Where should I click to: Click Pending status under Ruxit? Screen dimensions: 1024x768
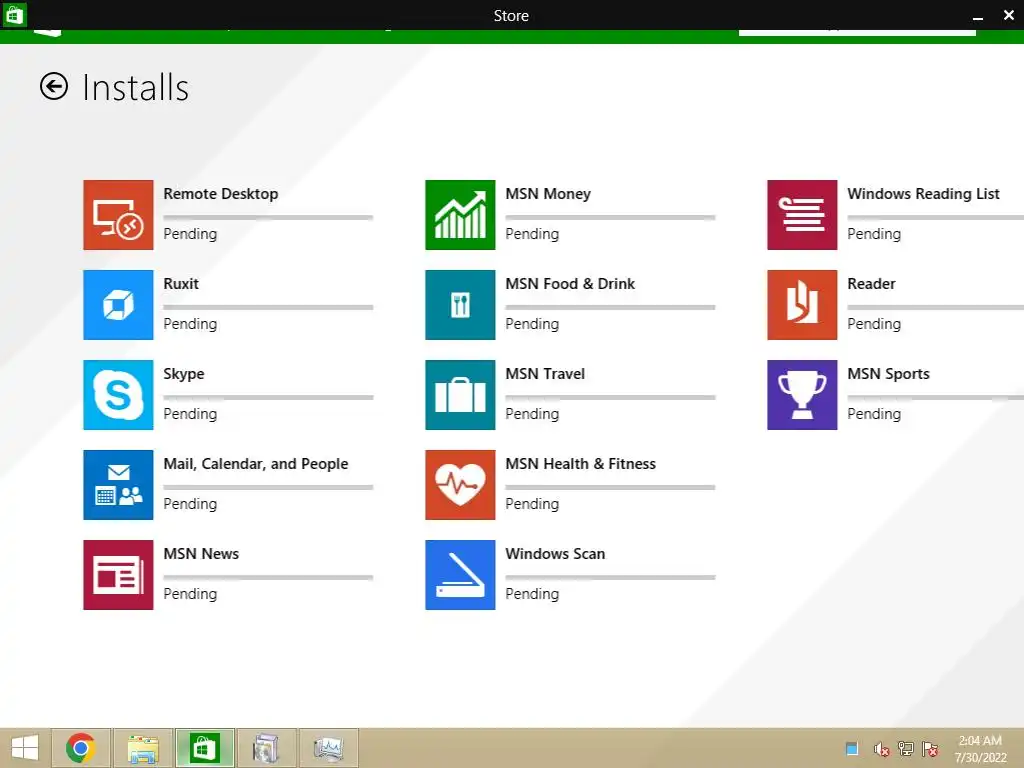[190, 324]
